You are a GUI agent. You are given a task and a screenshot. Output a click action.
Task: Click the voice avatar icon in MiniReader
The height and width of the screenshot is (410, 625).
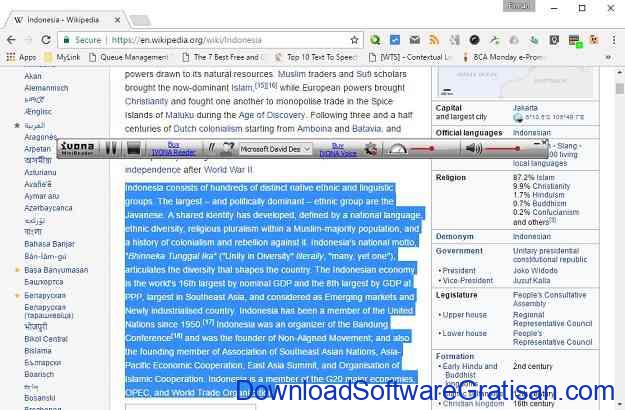click(x=228, y=149)
